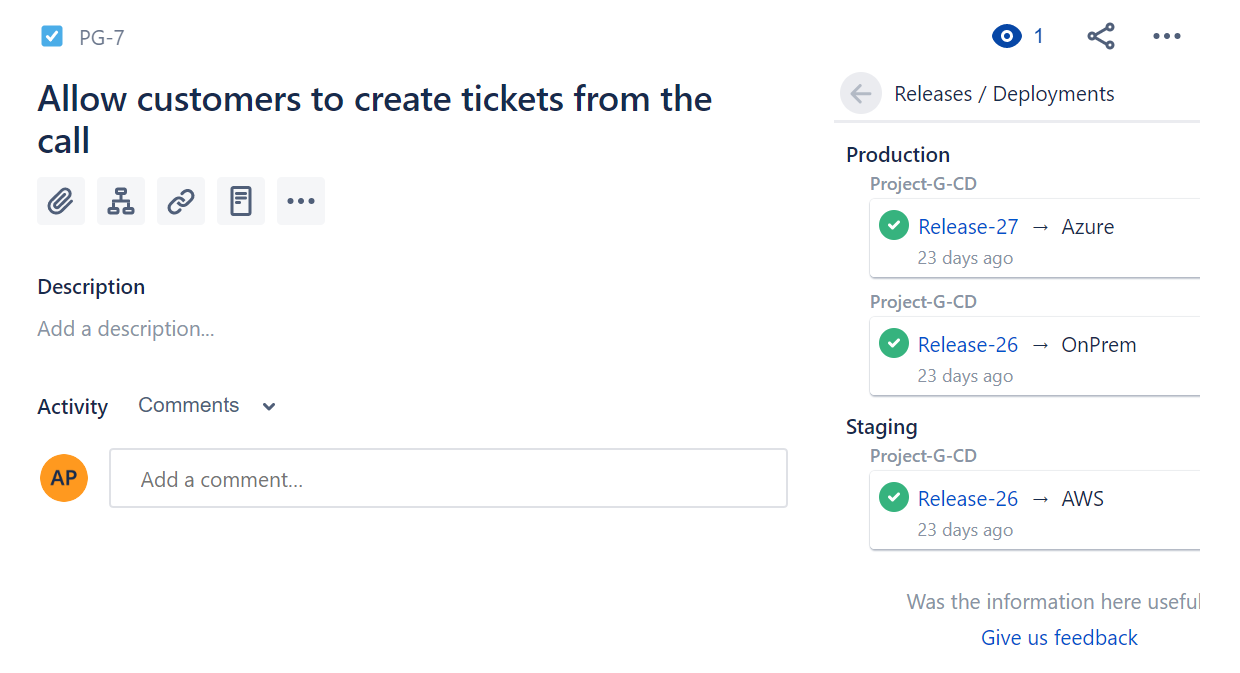Open the Comments filter dropdown
Image resolution: width=1240 pixels, height=673 pixels.
[x=267, y=406]
